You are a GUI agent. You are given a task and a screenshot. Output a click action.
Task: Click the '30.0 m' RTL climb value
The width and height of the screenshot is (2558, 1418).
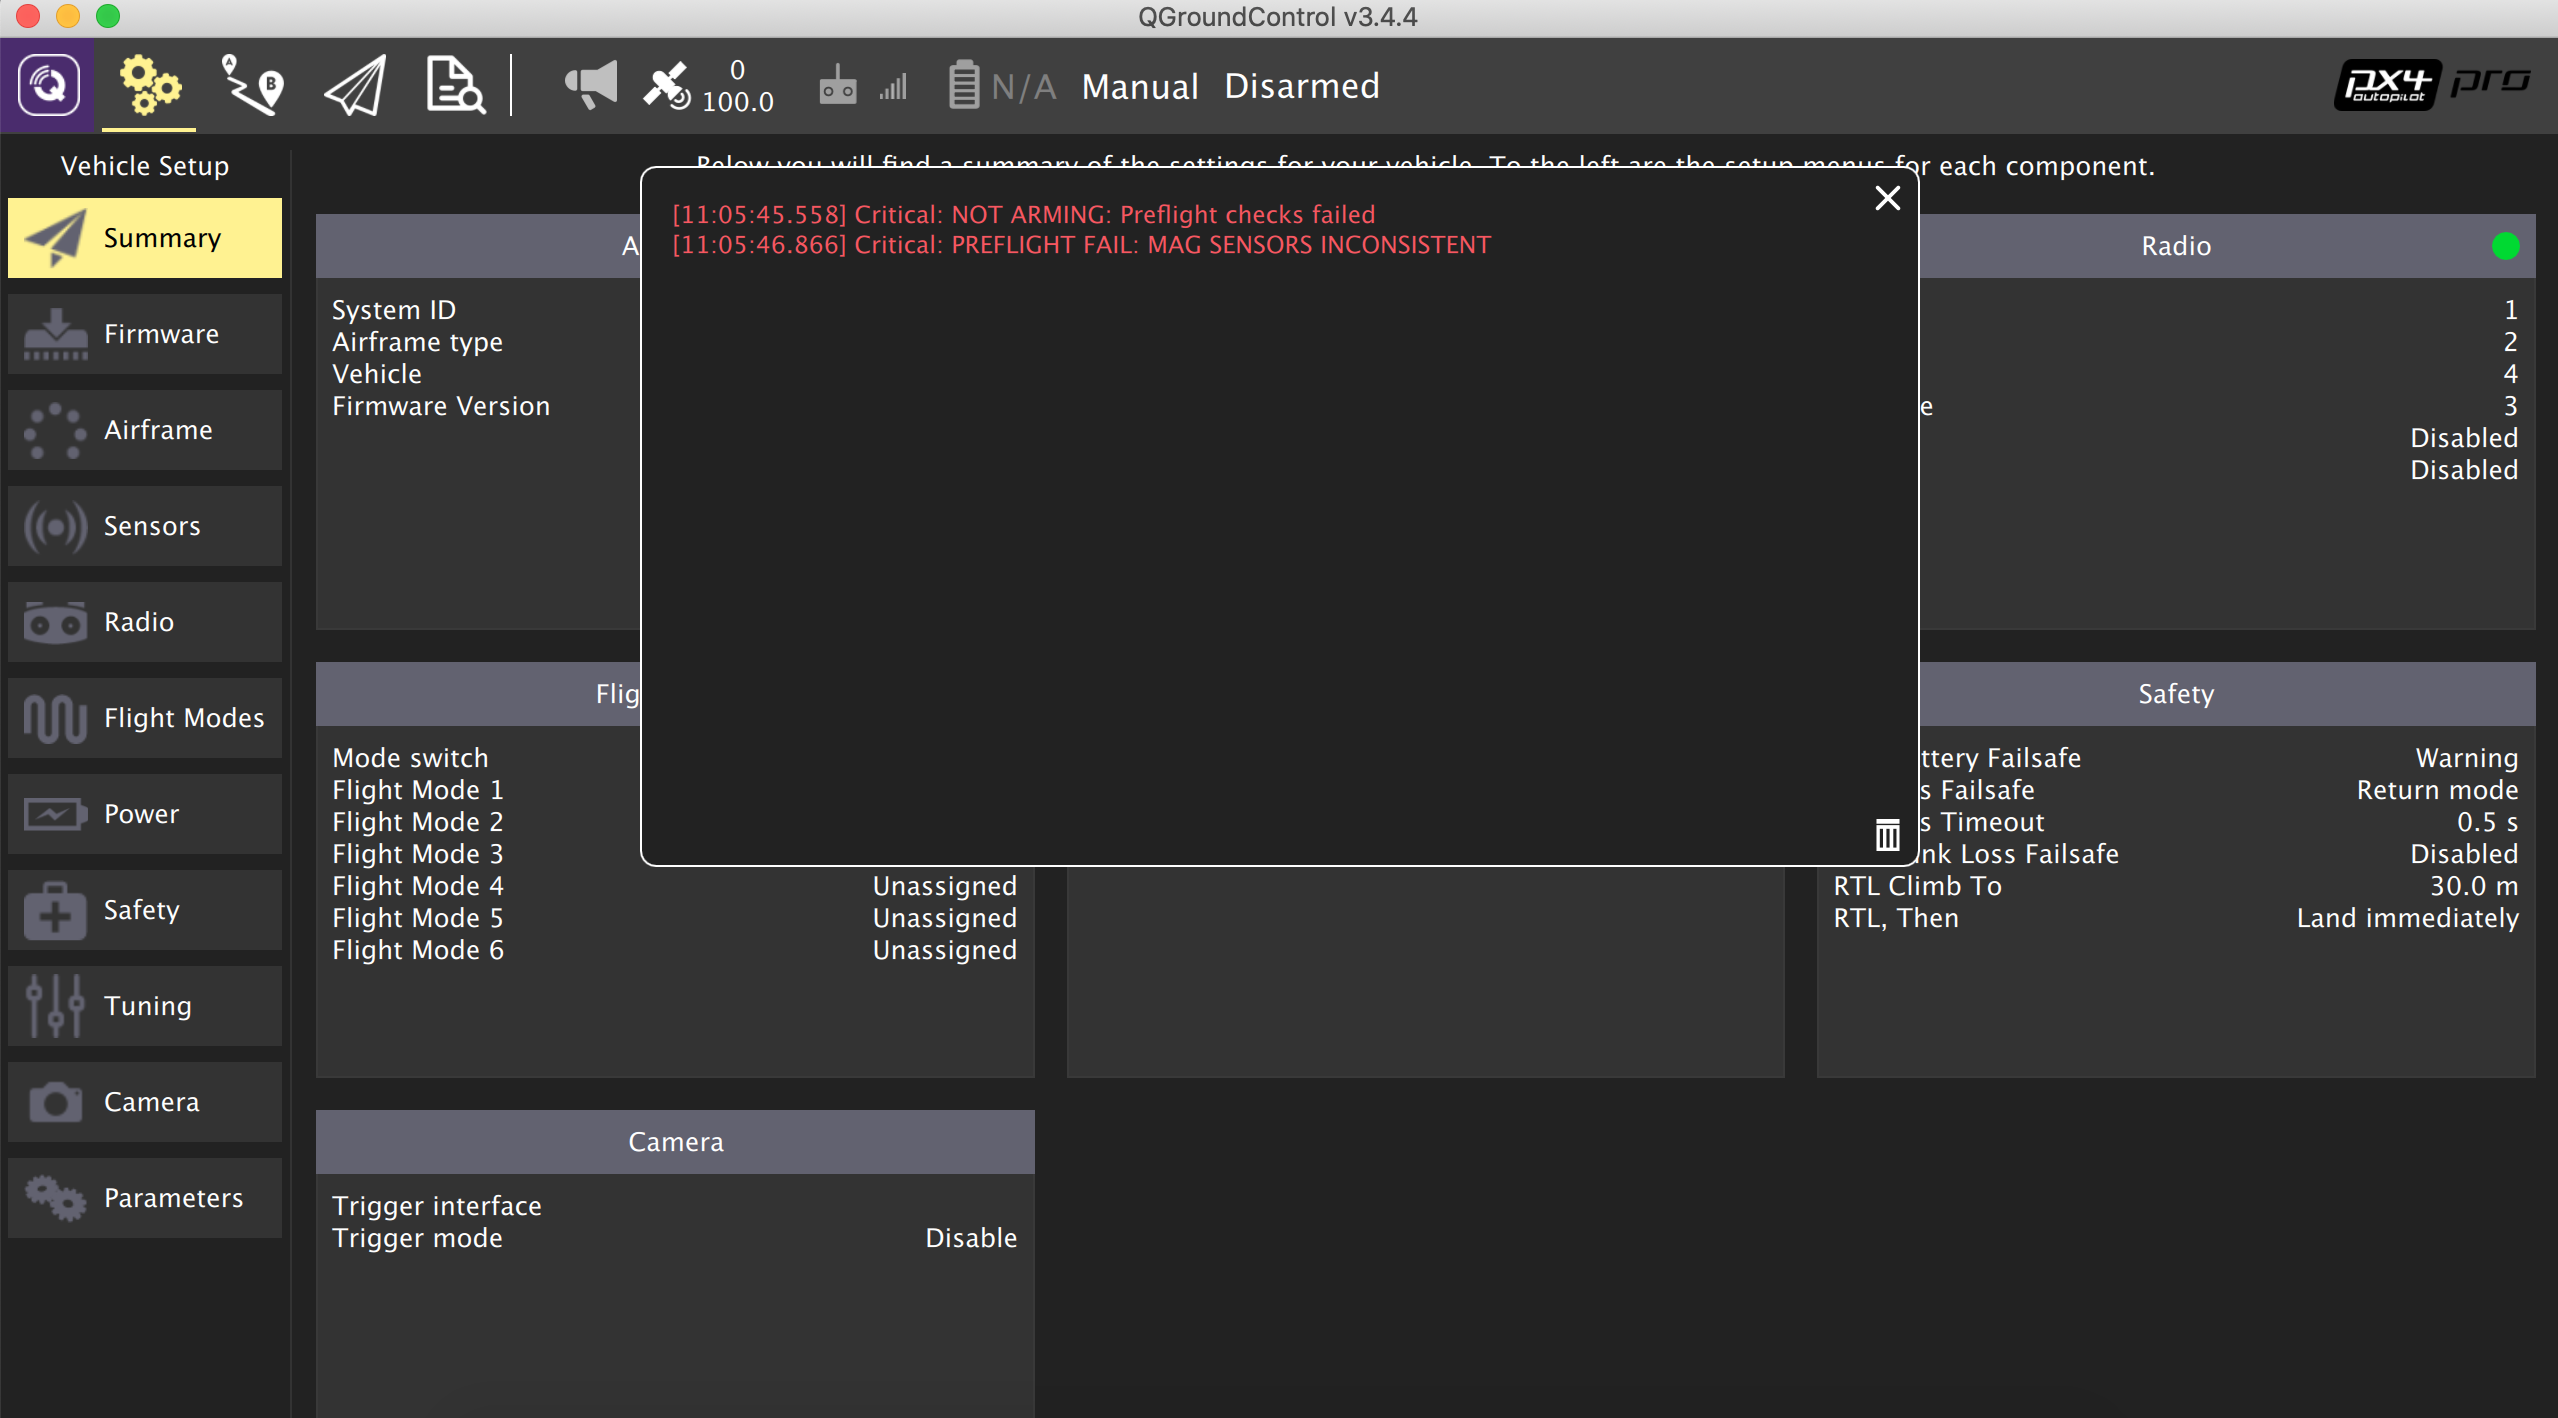pyautogui.click(x=2474, y=886)
